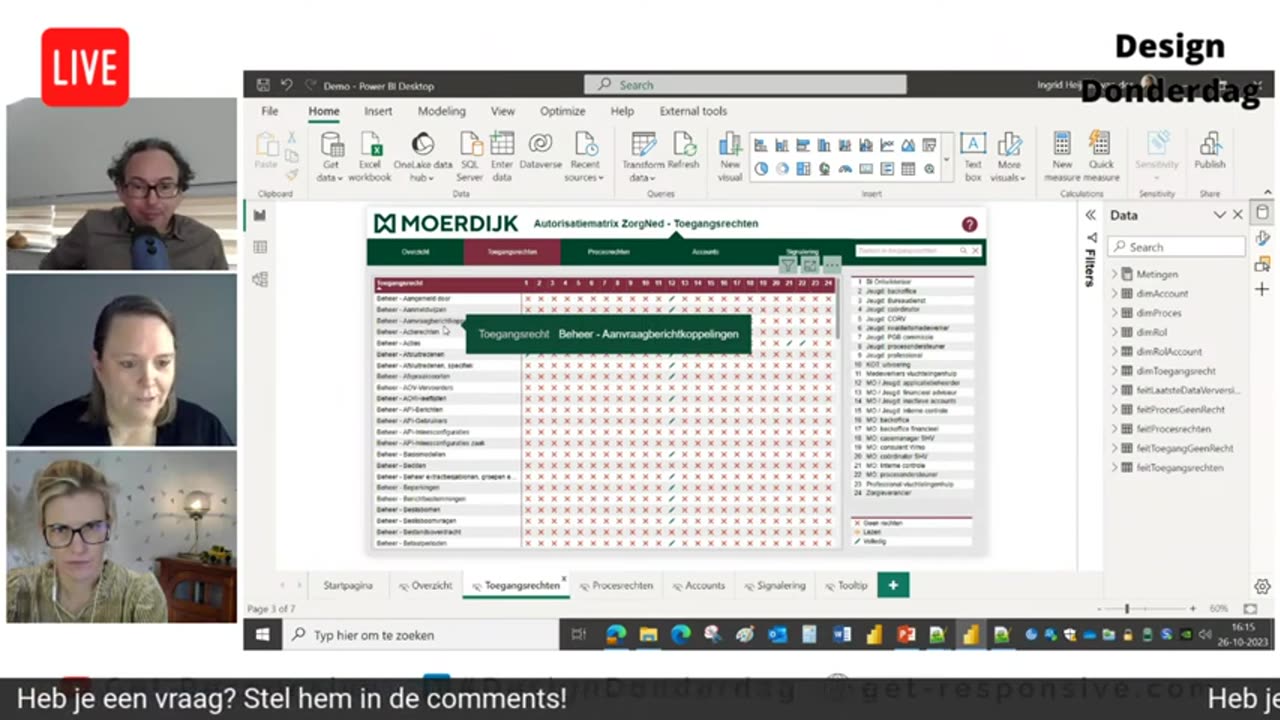1280x720 pixels.
Task: Switch to Table view
Action: click(x=260, y=247)
